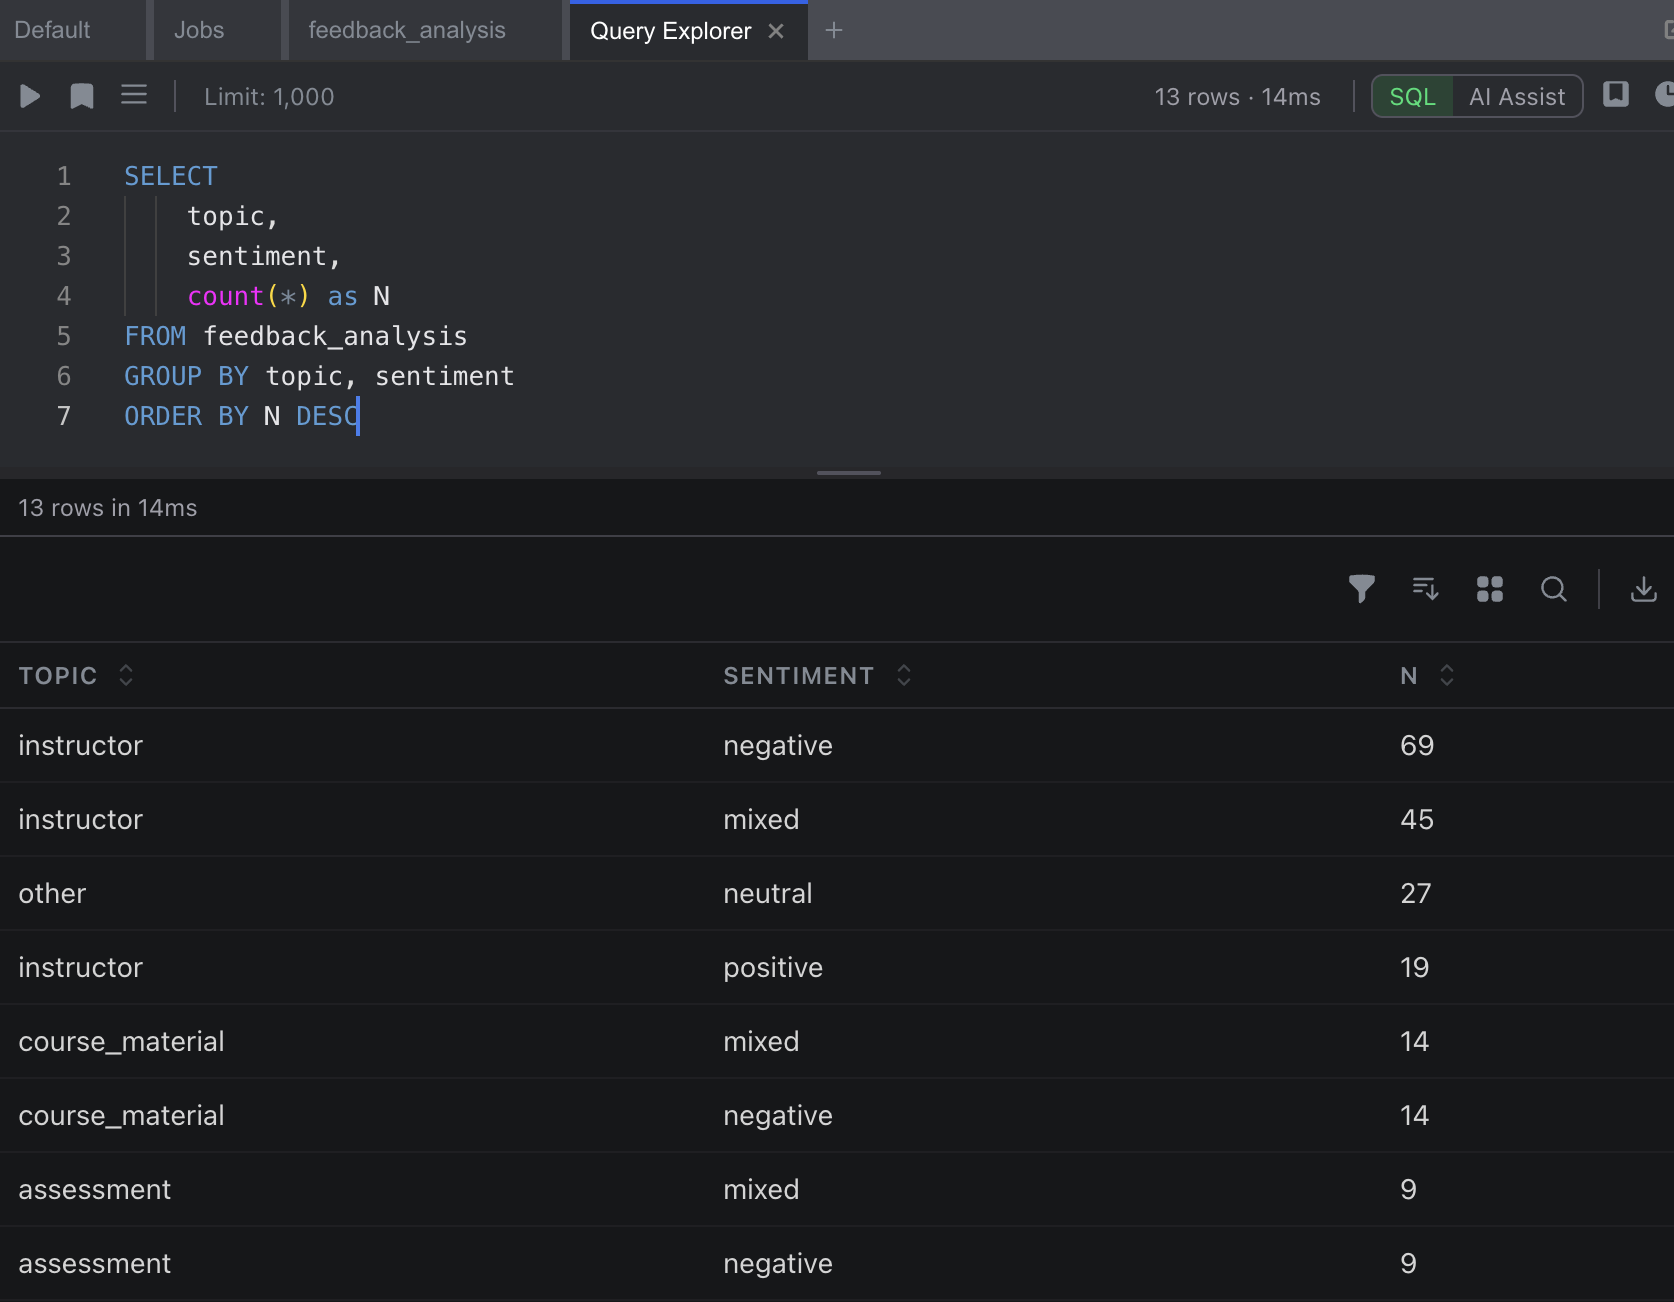Open saved queries bookmark panel icon
The height and width of the screenshot is (1302, 1674).
[1616, 94]
